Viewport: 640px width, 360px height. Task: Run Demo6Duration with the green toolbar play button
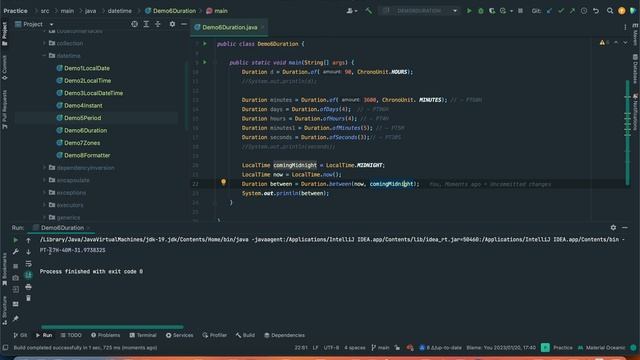(x=469, y=11)
